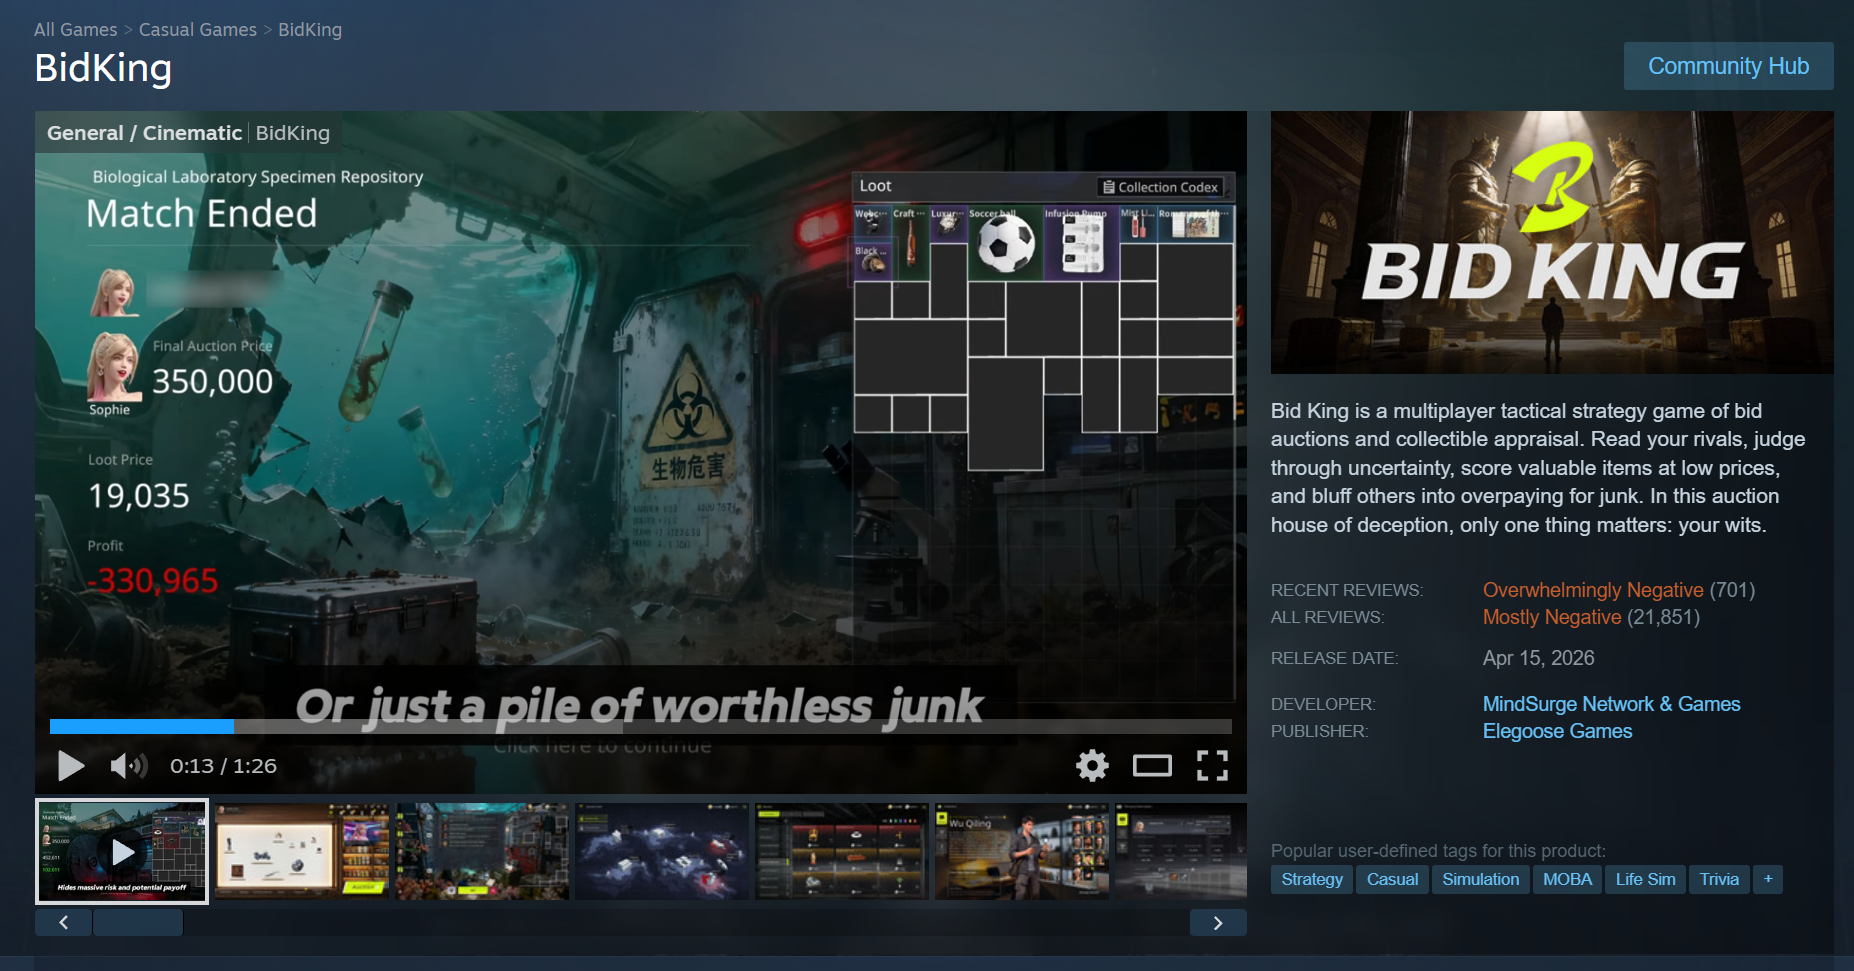1854x971 pixels.
Task: Go to All Games breadcrumb
Action: point(76,30)
